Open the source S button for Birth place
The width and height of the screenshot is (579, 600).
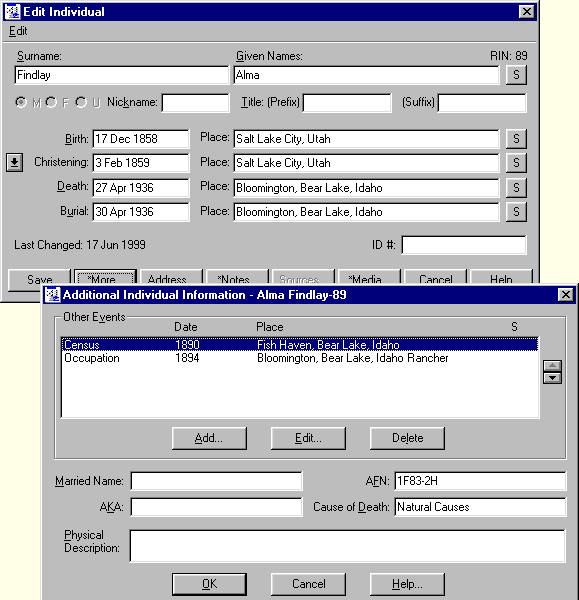pyautogui.click(x=516, y=139)
